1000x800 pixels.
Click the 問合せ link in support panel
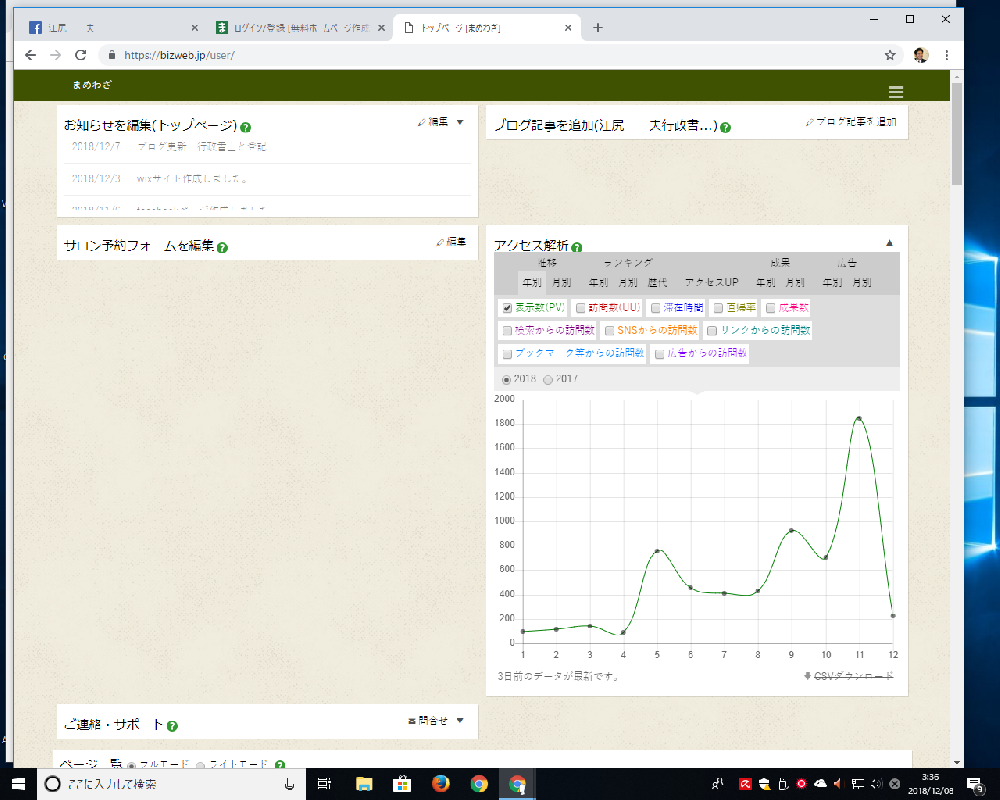[x=428, y=720]
